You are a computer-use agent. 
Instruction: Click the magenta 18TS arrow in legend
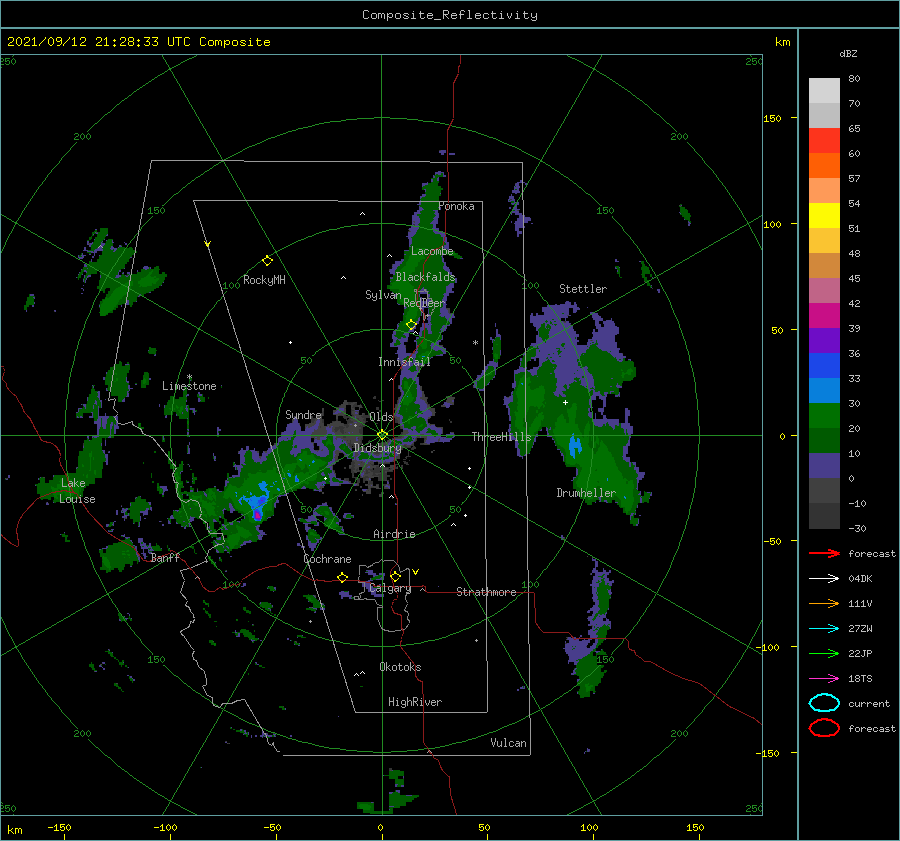pos(824,679)
